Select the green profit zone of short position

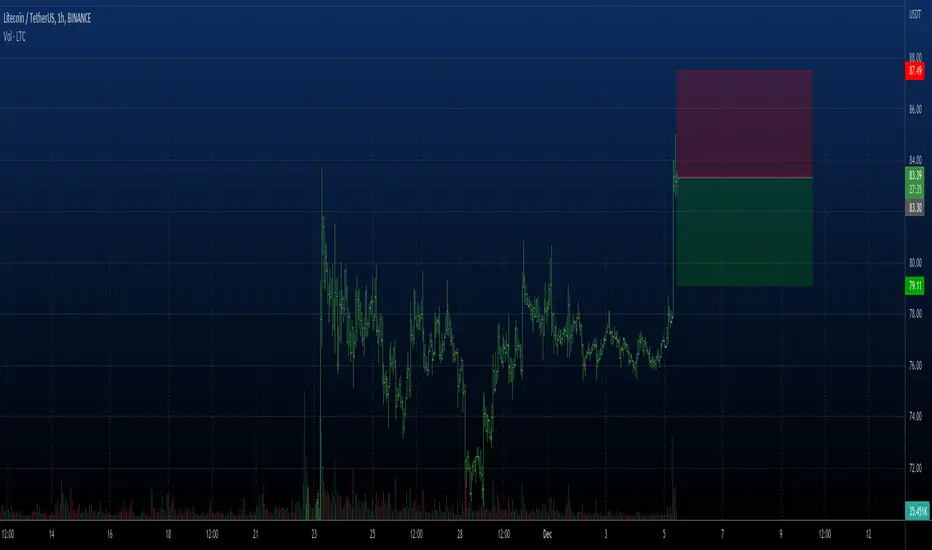(744, 232)
